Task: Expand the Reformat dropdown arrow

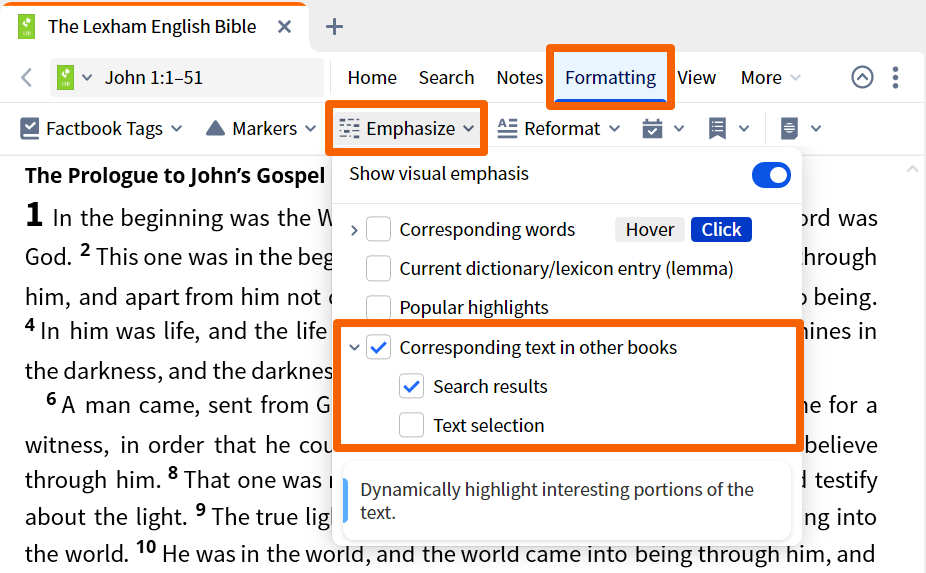Action: pos(615,128)
